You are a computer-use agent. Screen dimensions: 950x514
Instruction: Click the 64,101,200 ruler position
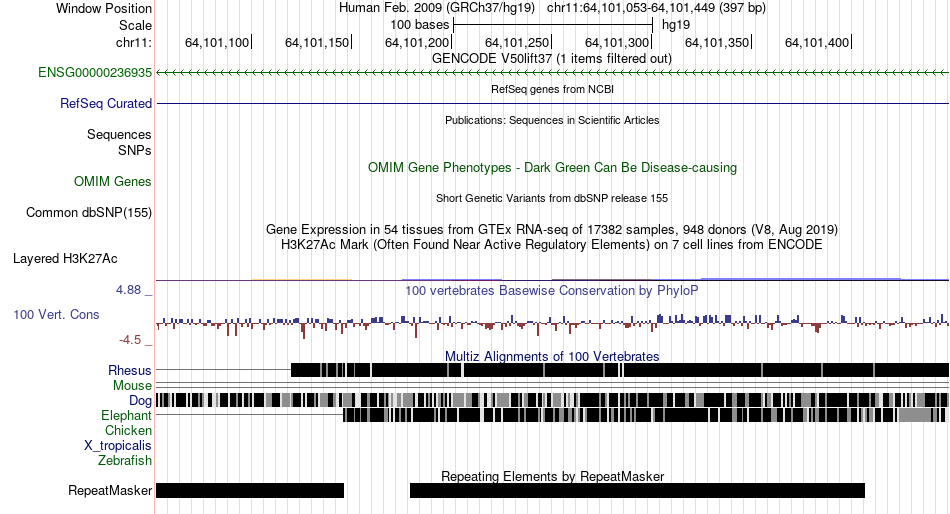417,42
